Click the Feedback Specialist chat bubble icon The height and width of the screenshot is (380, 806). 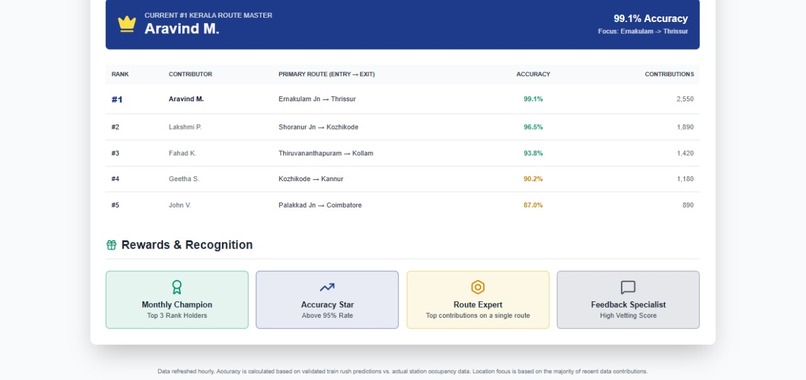click(628, 287)
